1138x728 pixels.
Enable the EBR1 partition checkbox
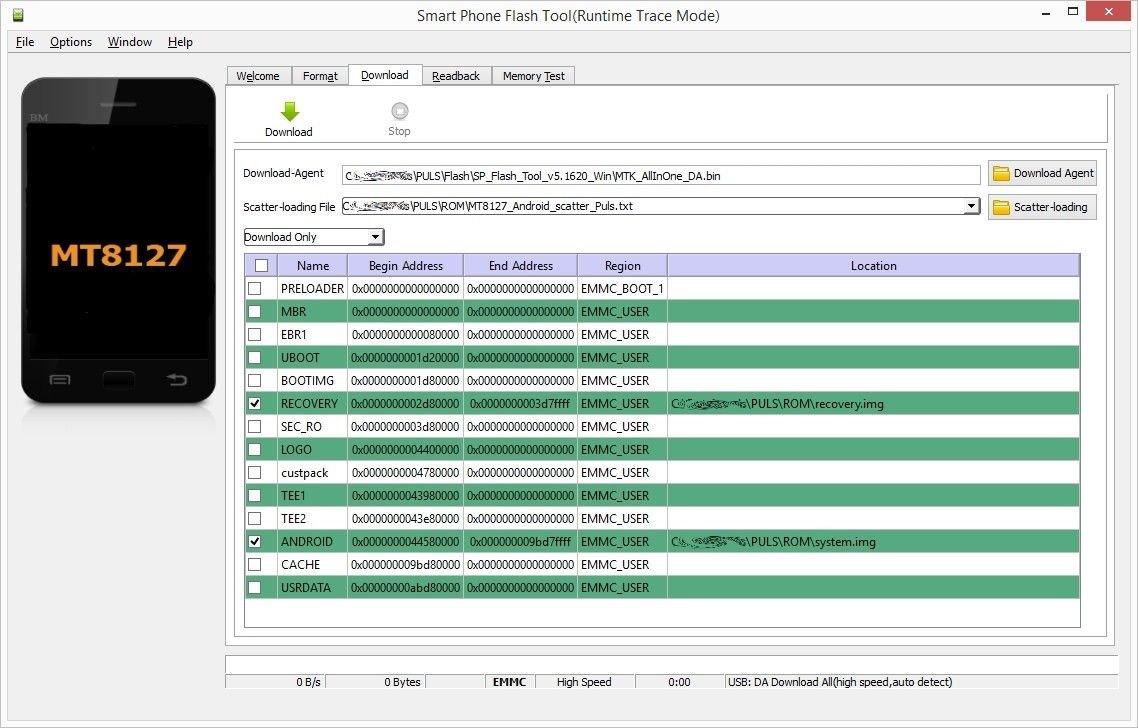click(x=255, y=335)
